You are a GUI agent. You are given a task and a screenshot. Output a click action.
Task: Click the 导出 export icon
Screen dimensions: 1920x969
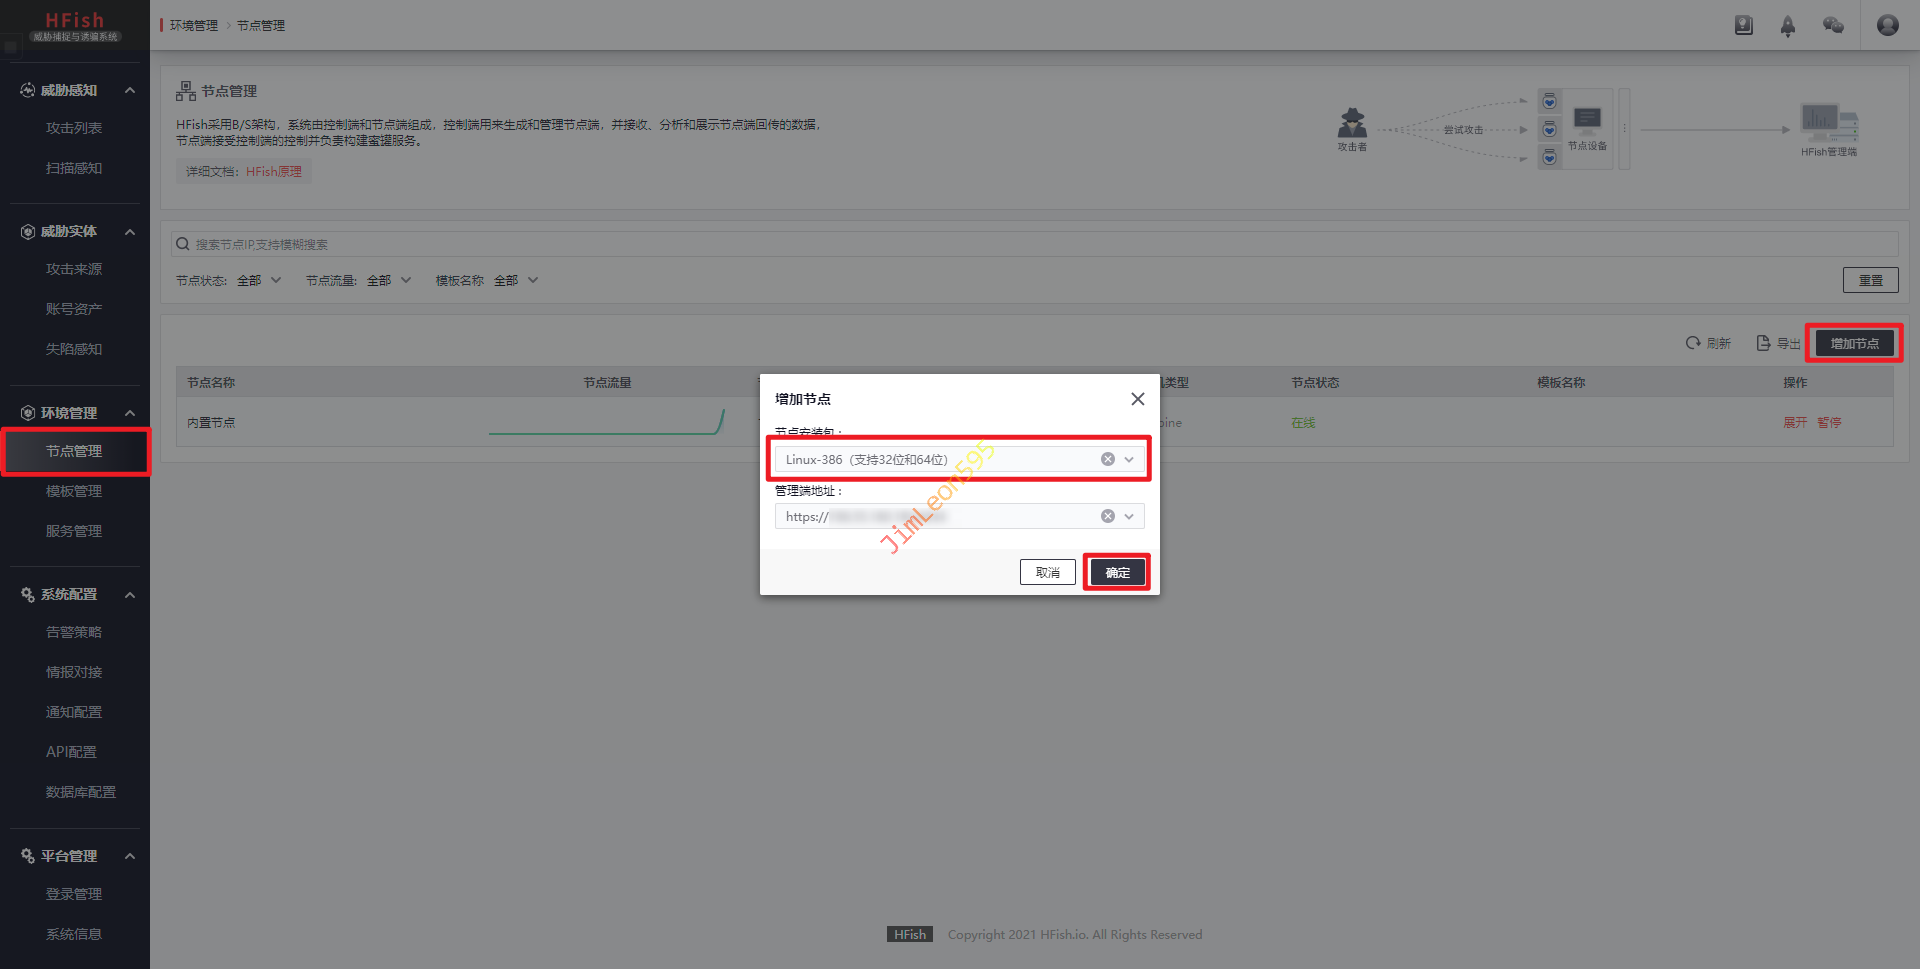click(1763, 343)
